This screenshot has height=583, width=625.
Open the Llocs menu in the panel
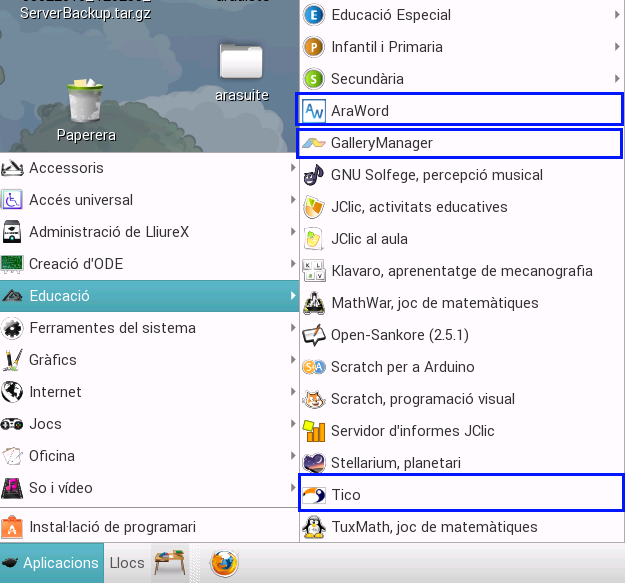126,563
